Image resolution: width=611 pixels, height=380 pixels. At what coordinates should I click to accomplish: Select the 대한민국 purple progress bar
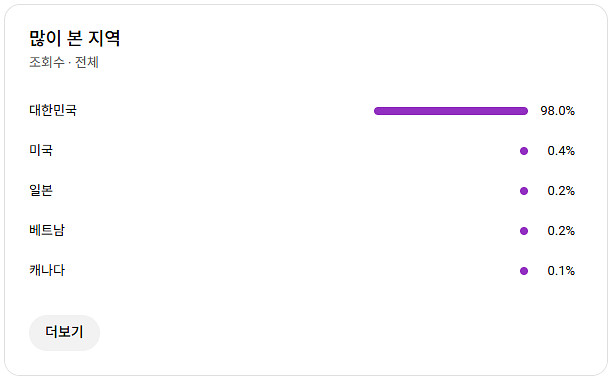(451, 111)
